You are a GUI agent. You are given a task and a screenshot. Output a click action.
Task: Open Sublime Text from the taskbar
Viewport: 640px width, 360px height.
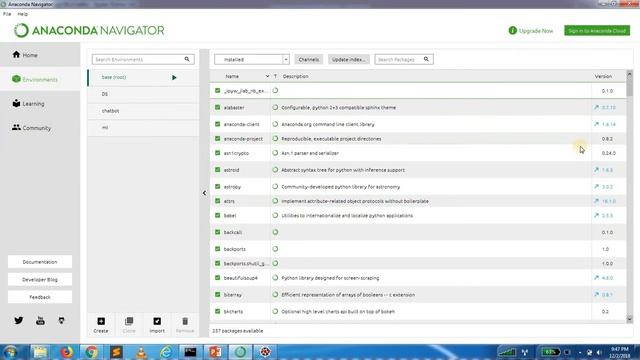[116, 351]
